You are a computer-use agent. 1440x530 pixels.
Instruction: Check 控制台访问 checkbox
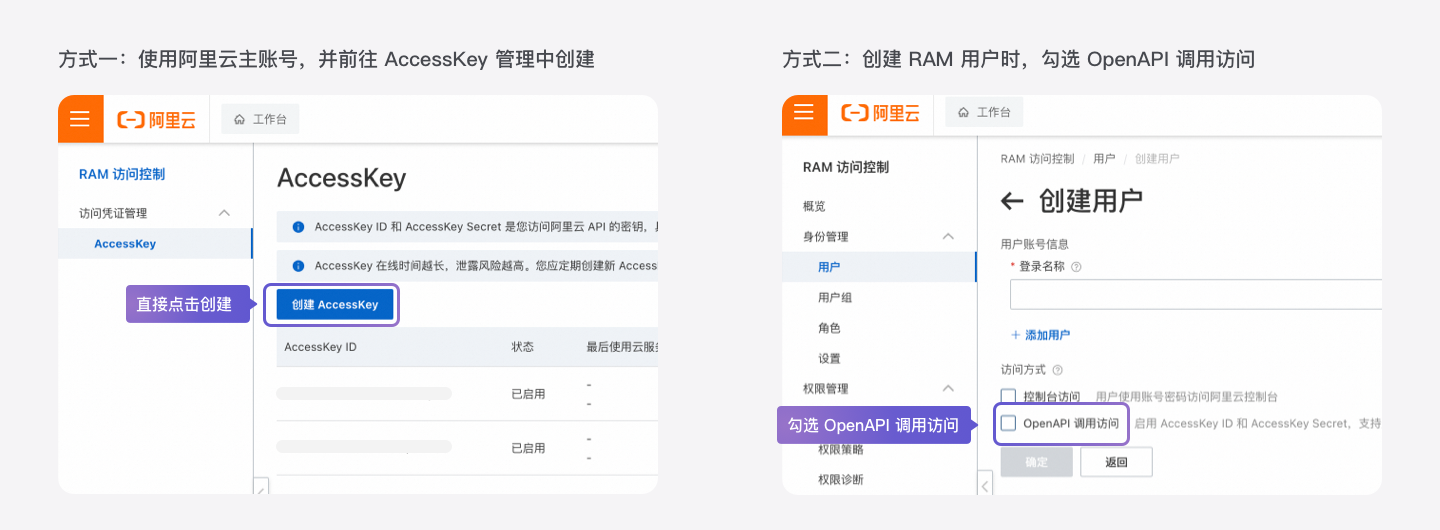tap(1008, 397)
